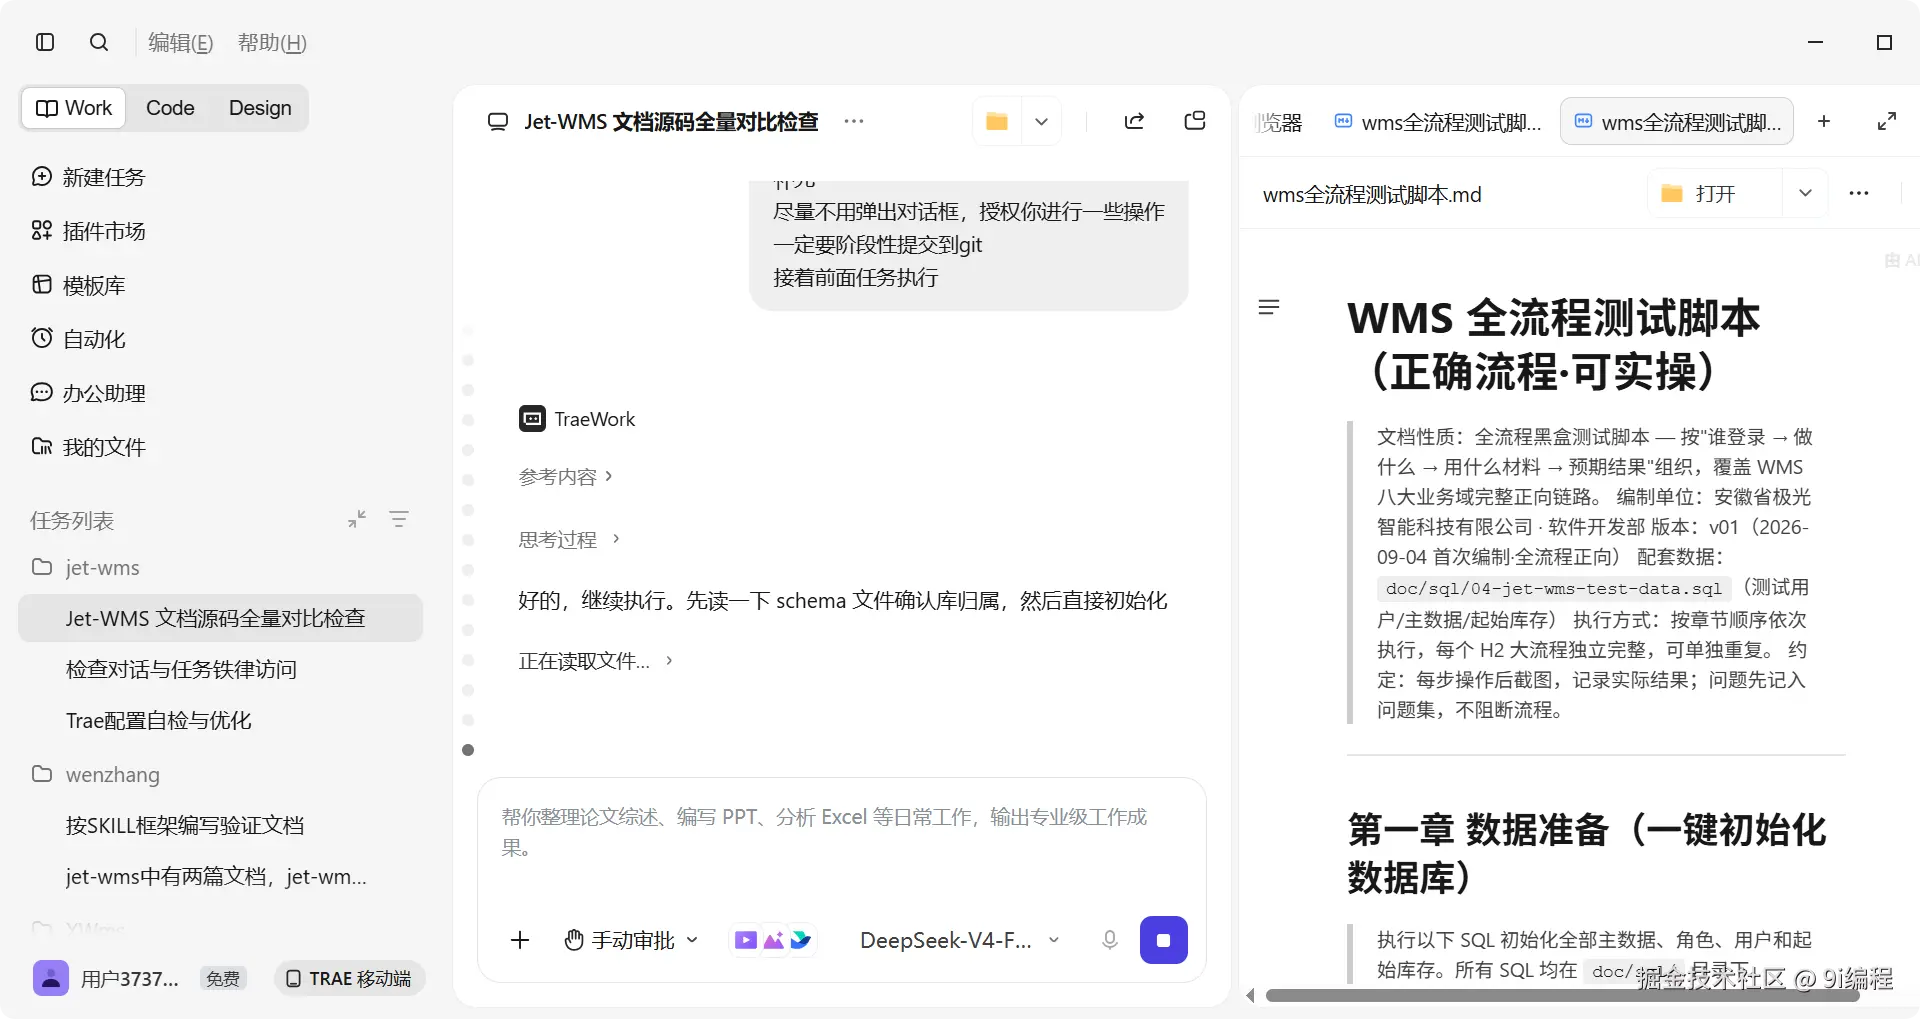
Task: Open DeepSeek-V4 model selector dropdown
Action: 959,940
